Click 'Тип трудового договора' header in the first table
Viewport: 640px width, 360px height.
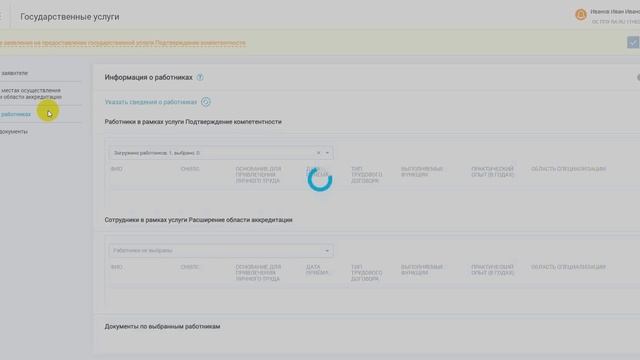click(367, 175)
